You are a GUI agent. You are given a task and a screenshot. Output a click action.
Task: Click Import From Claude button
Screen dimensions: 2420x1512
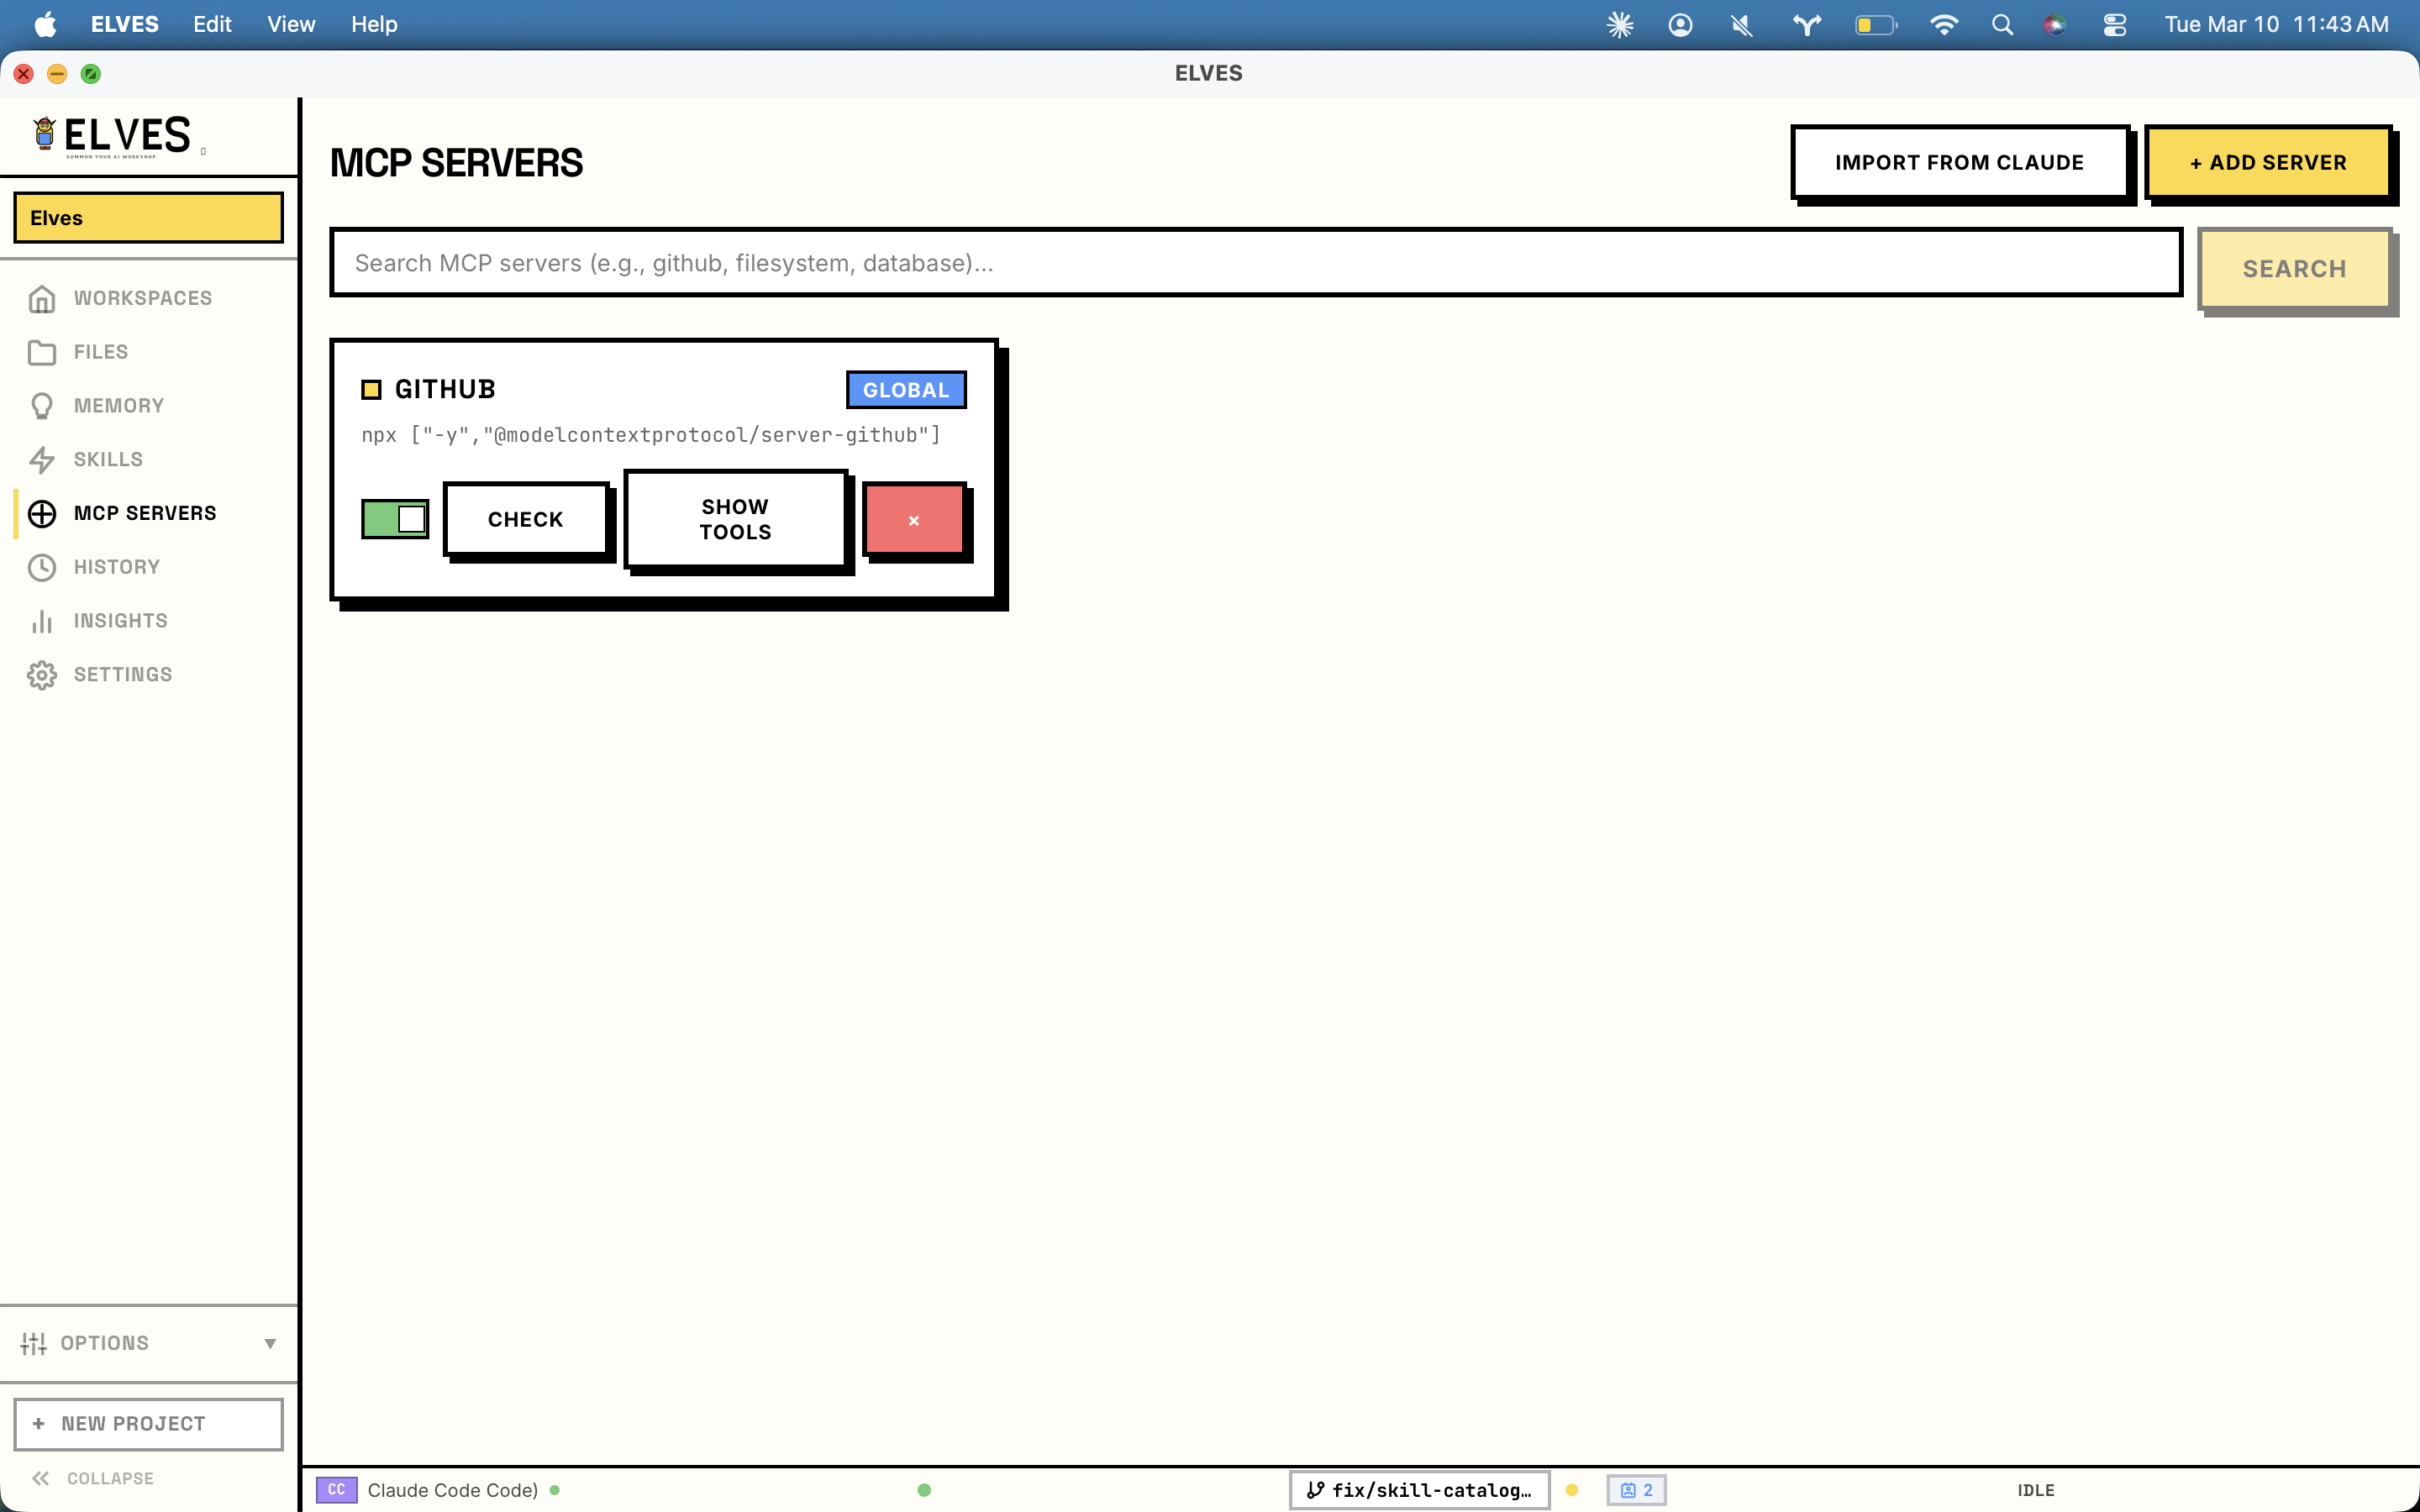(1959, 162)
